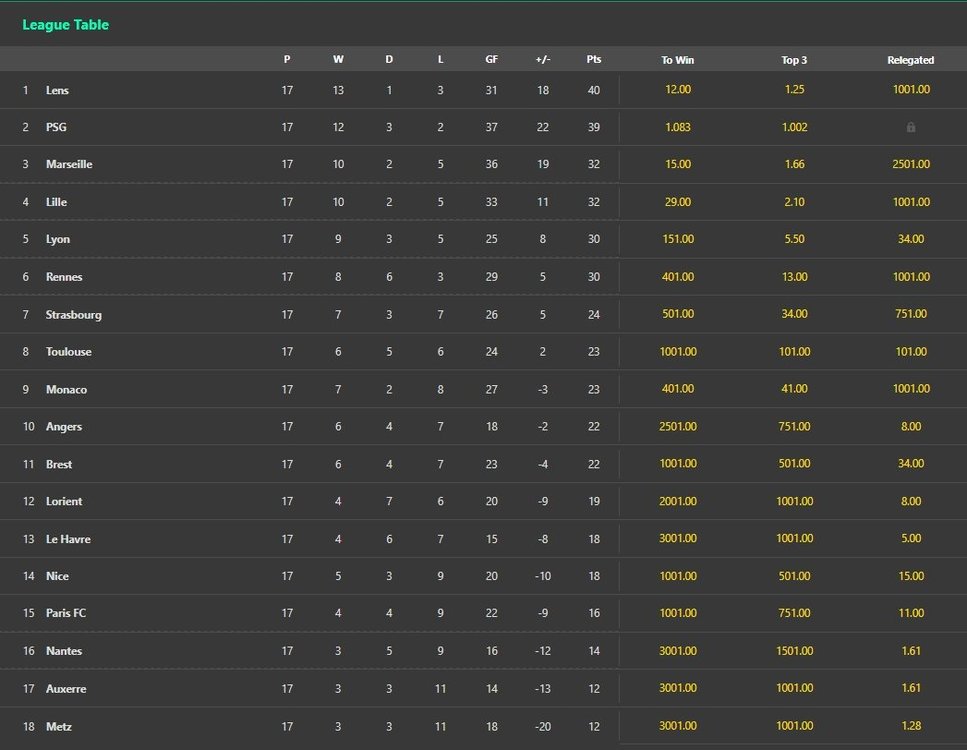Select Nice Relegated odds 15.00

[x=910, y=576]
